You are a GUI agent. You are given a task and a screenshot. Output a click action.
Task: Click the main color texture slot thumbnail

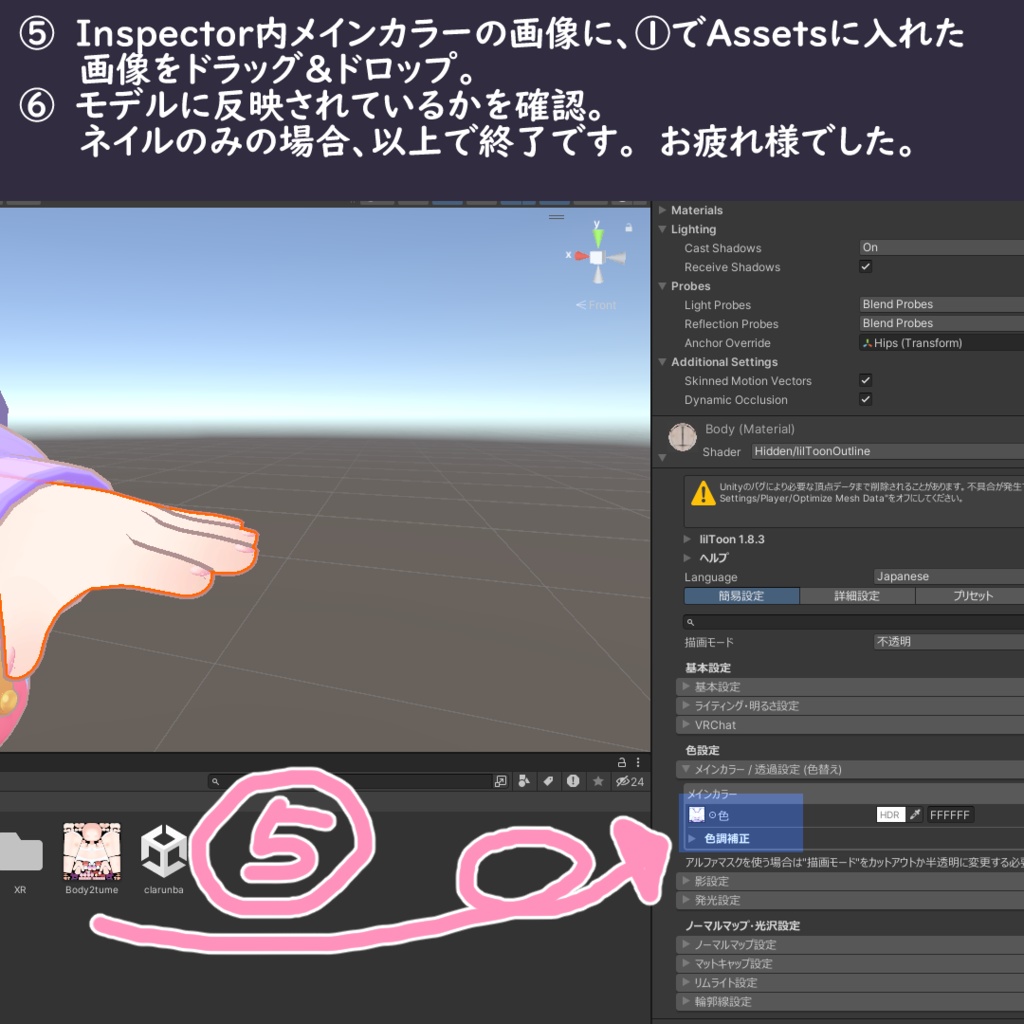(697, 814)
